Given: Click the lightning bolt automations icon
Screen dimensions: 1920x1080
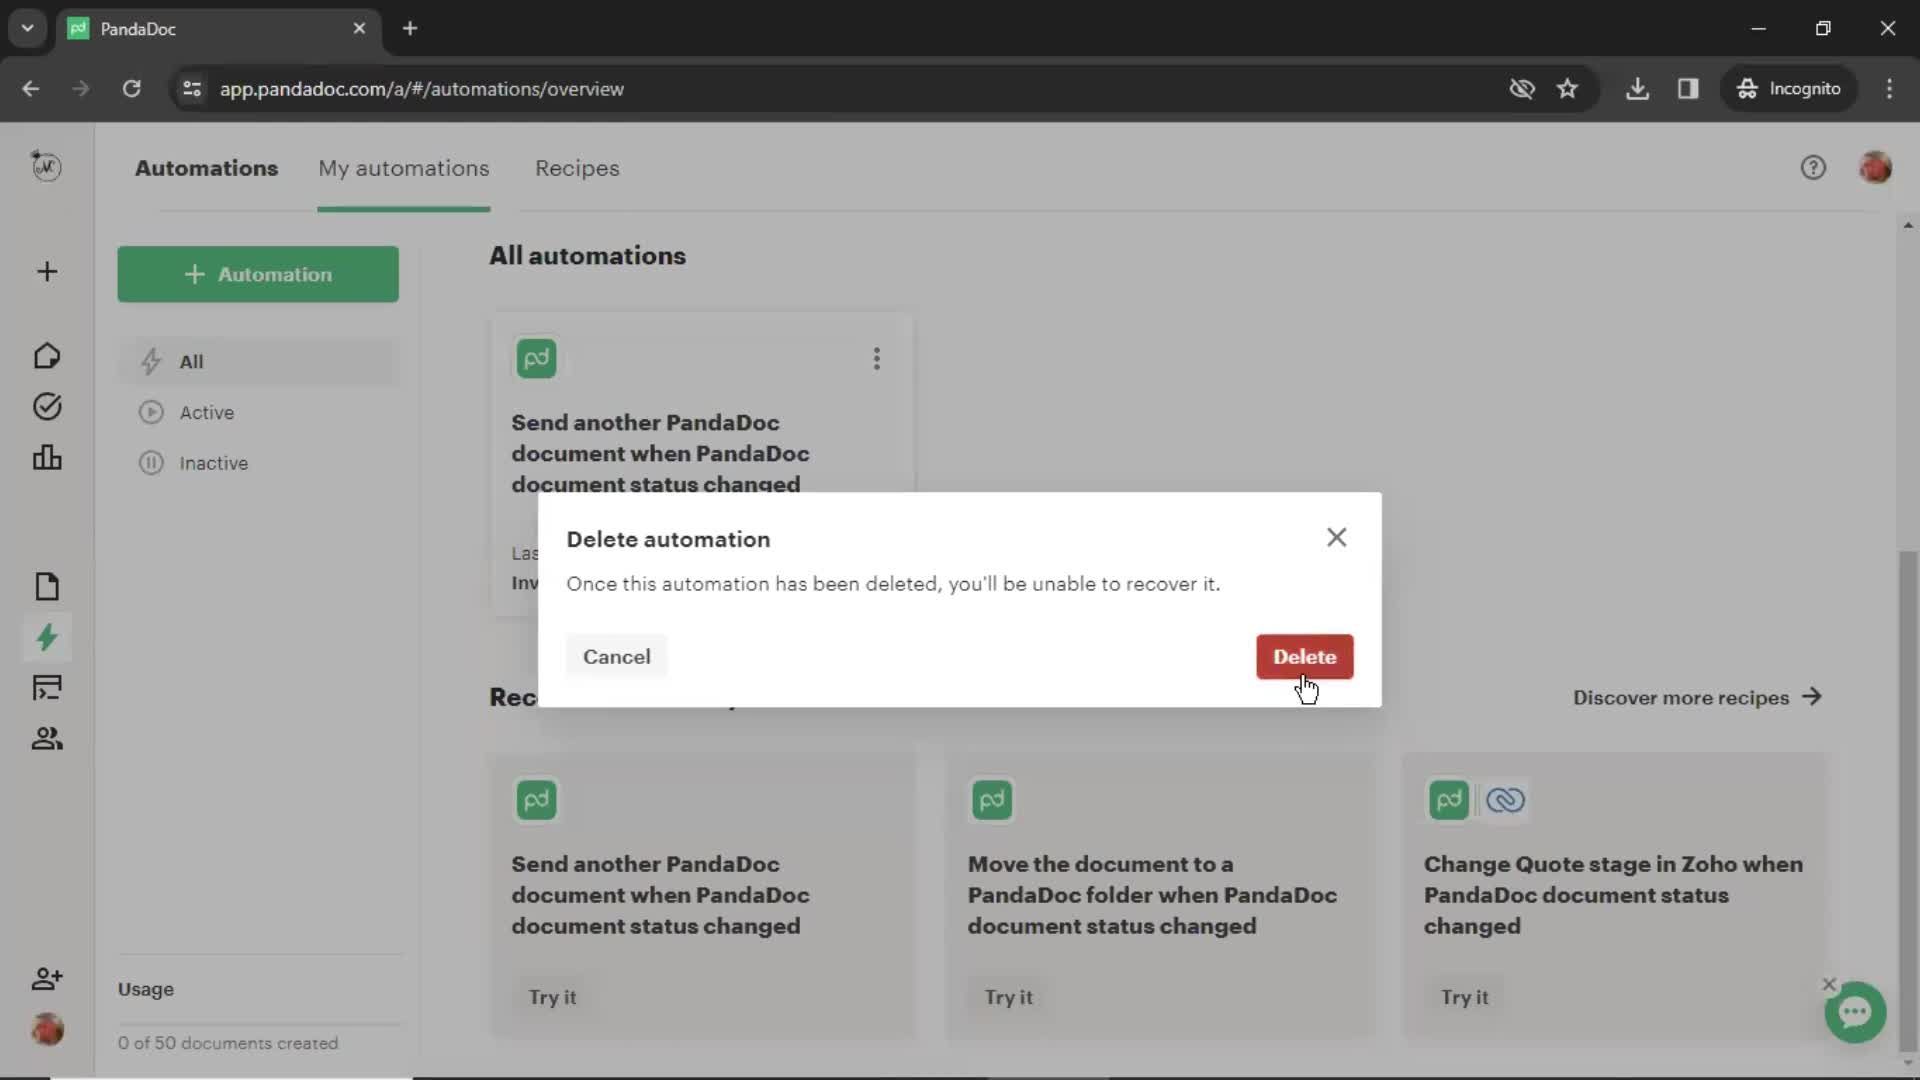Looking at the screenshot, I should coord(47,638).
